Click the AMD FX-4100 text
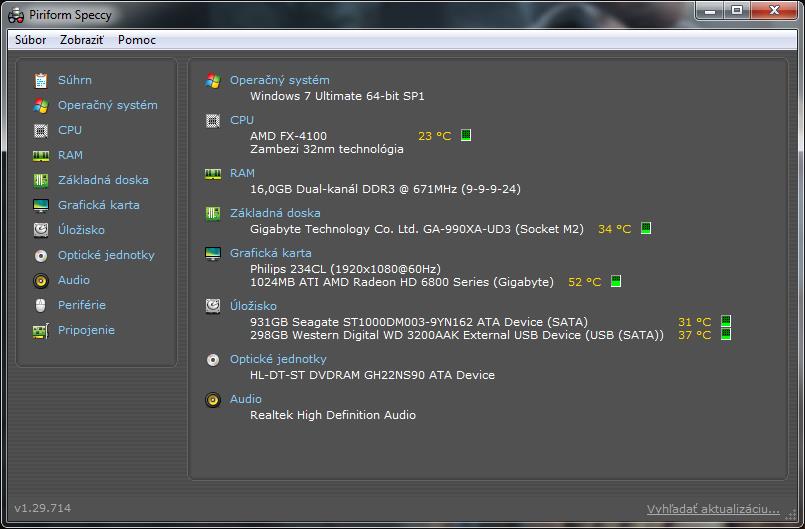This screenshot has width=805, height=529. [x=289, y=136]
